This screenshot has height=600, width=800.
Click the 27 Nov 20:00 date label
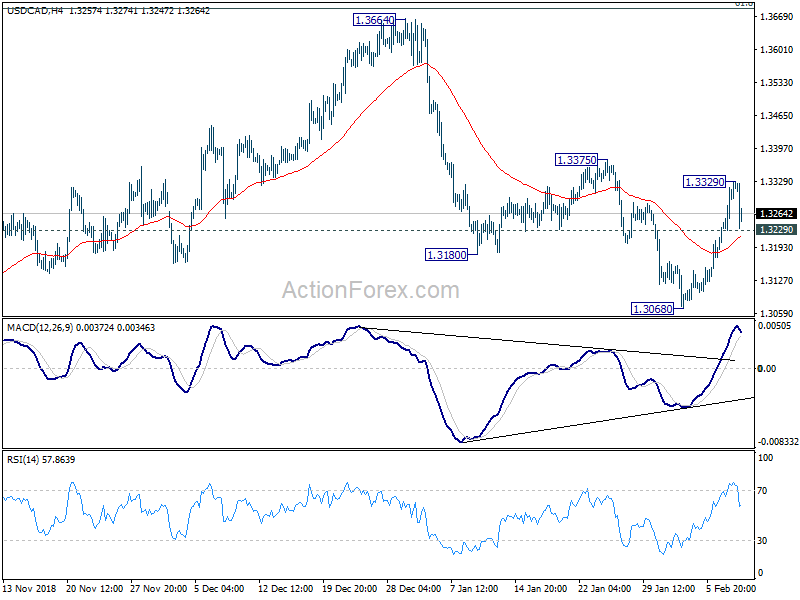159,588
